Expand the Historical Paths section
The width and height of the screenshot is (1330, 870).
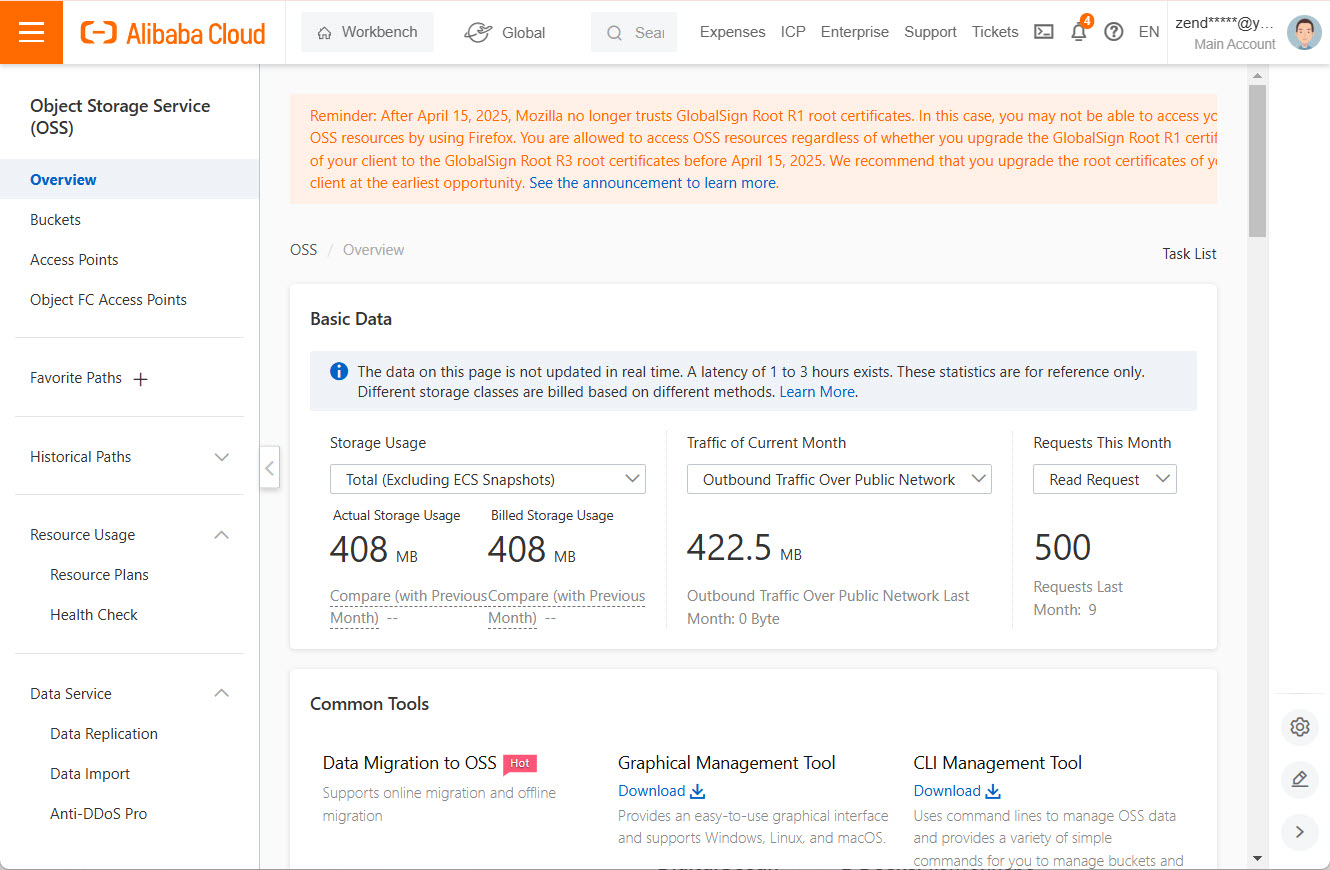click(222, 457)
